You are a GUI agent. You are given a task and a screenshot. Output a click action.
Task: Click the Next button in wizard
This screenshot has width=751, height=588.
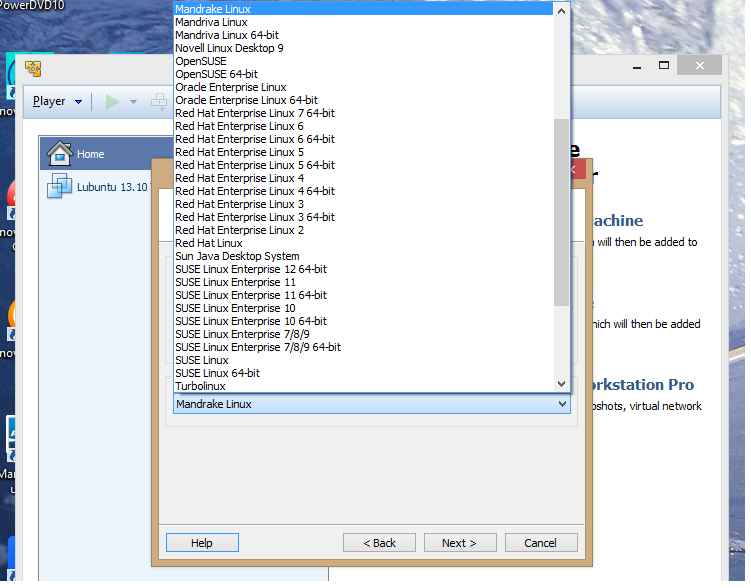coord(459,543)
